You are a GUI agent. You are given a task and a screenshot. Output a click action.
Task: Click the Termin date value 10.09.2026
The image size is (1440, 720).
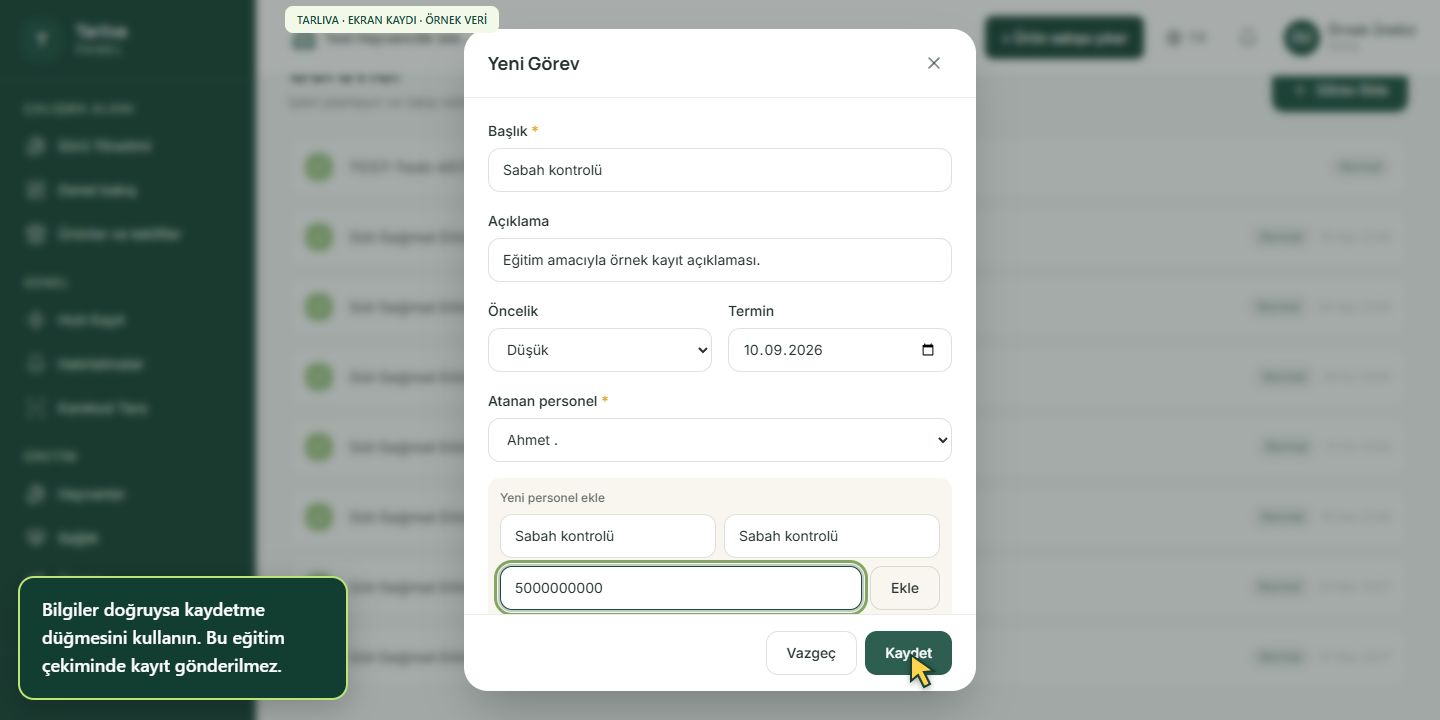pyautogui.click(x=783, y=350)
